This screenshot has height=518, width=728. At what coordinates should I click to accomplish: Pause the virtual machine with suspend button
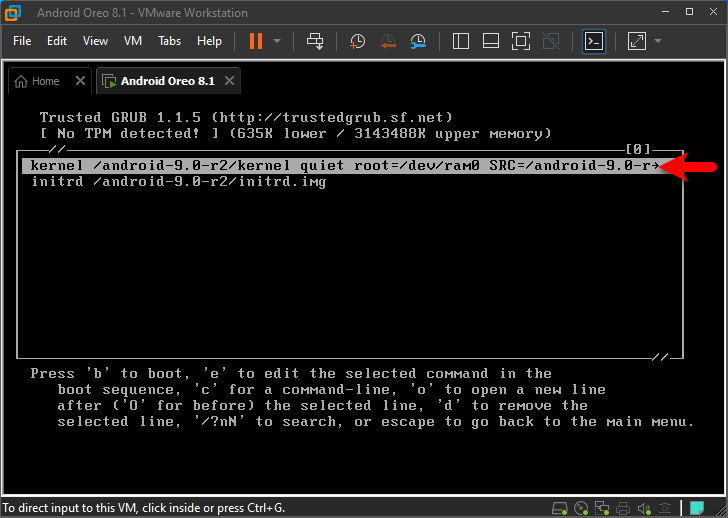[x=256, y=41]
